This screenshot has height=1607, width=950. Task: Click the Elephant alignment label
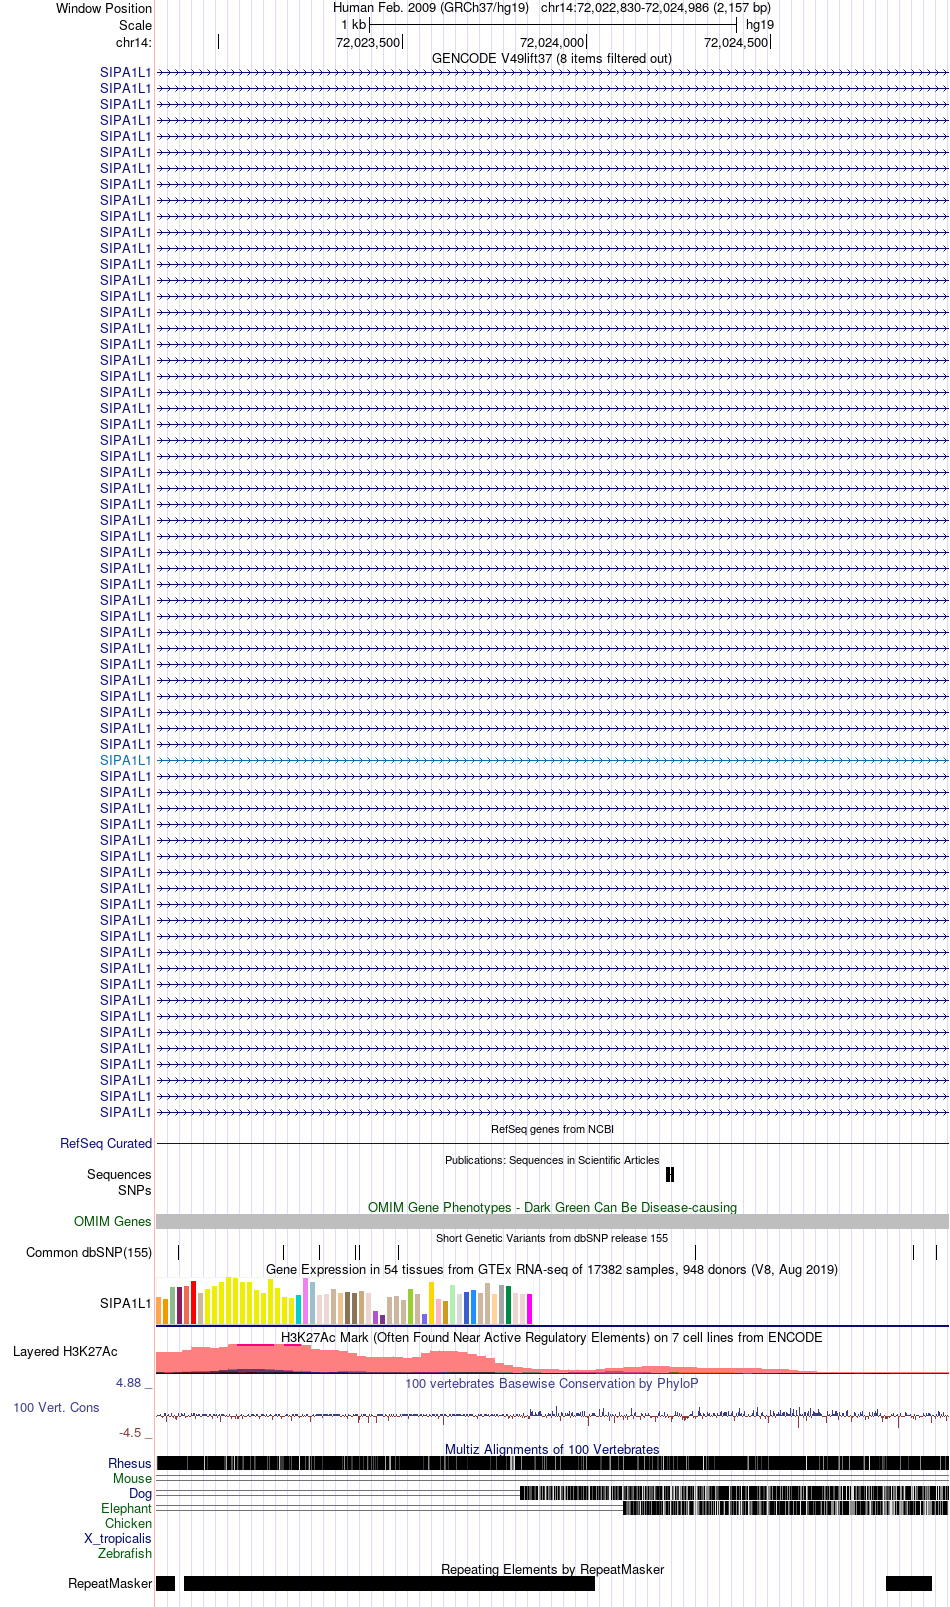(126, 1508)
